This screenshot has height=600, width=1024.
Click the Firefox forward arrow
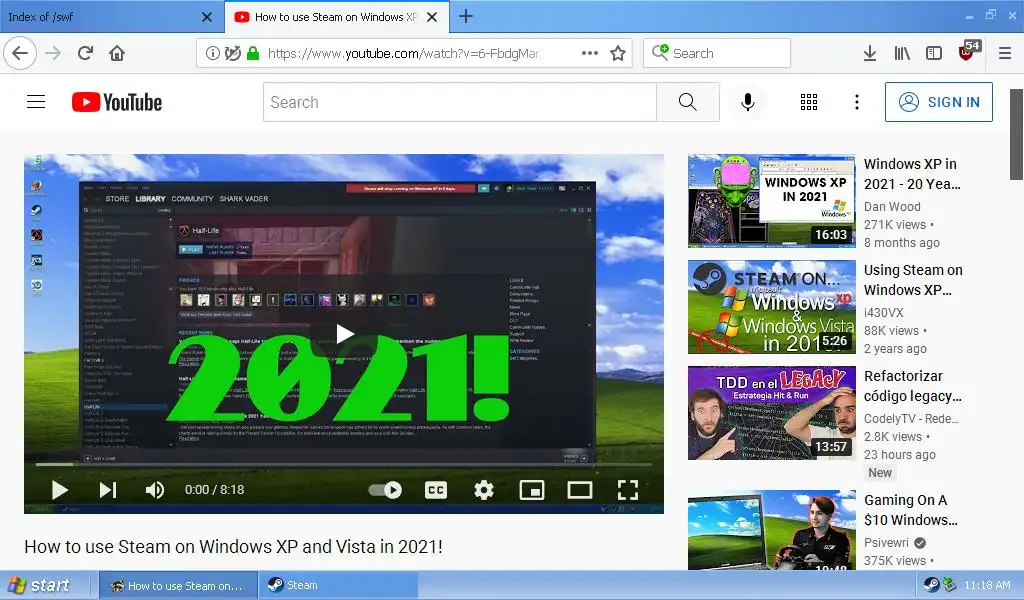[x=54, y=53]
